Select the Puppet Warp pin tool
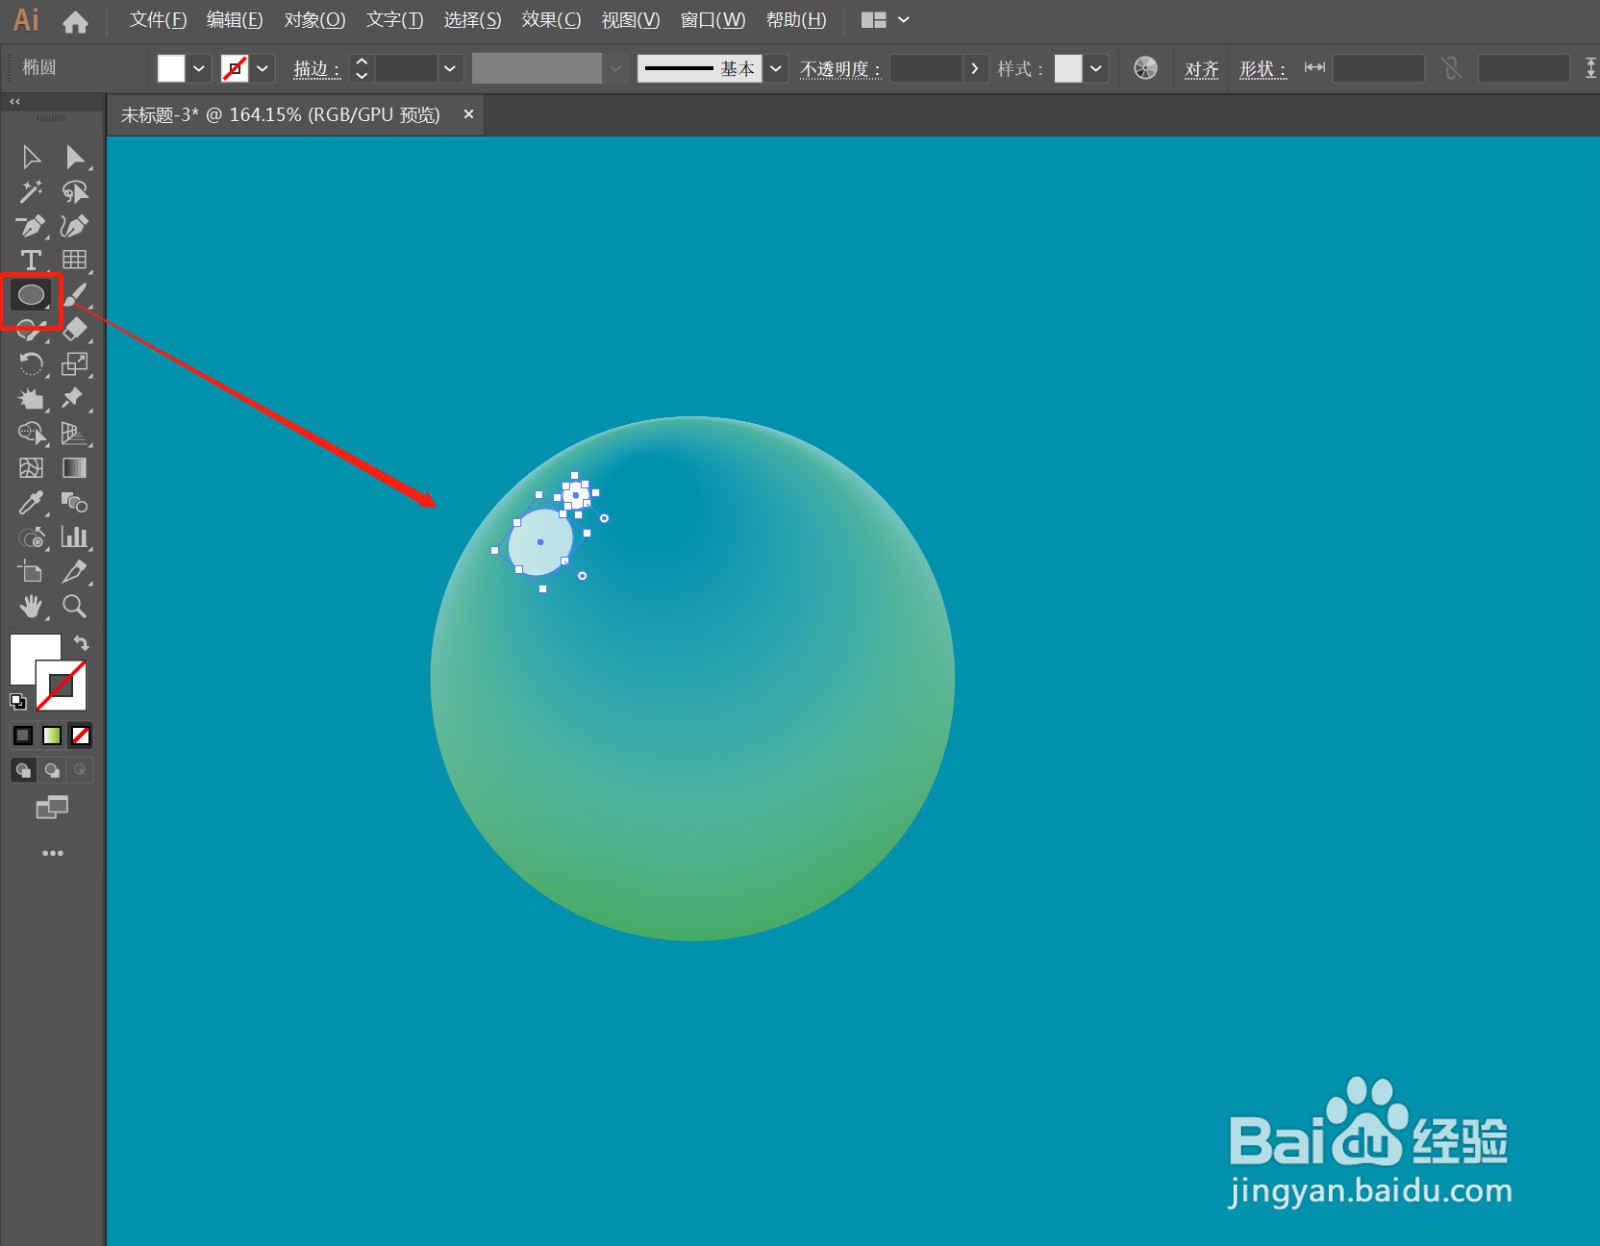The width and height of the screenshot is (1600, 1246). pyautogui.click(x=72, y=398)
